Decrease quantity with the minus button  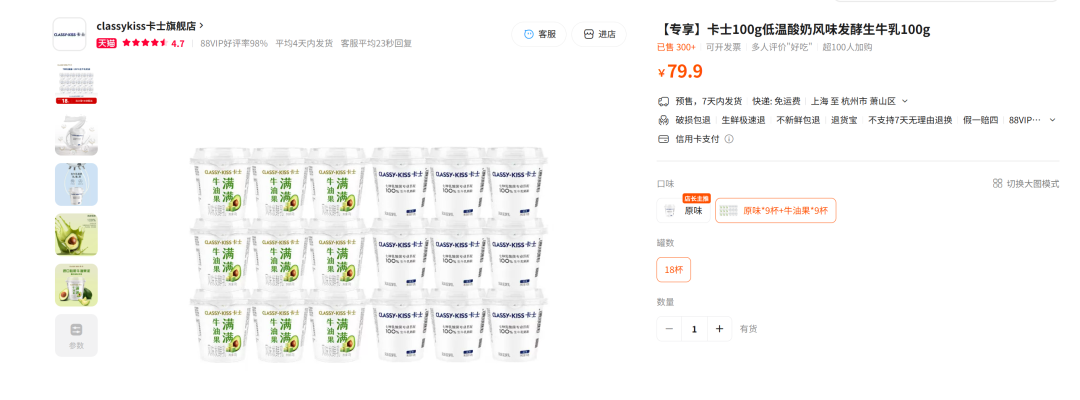(x=669, y=329)
